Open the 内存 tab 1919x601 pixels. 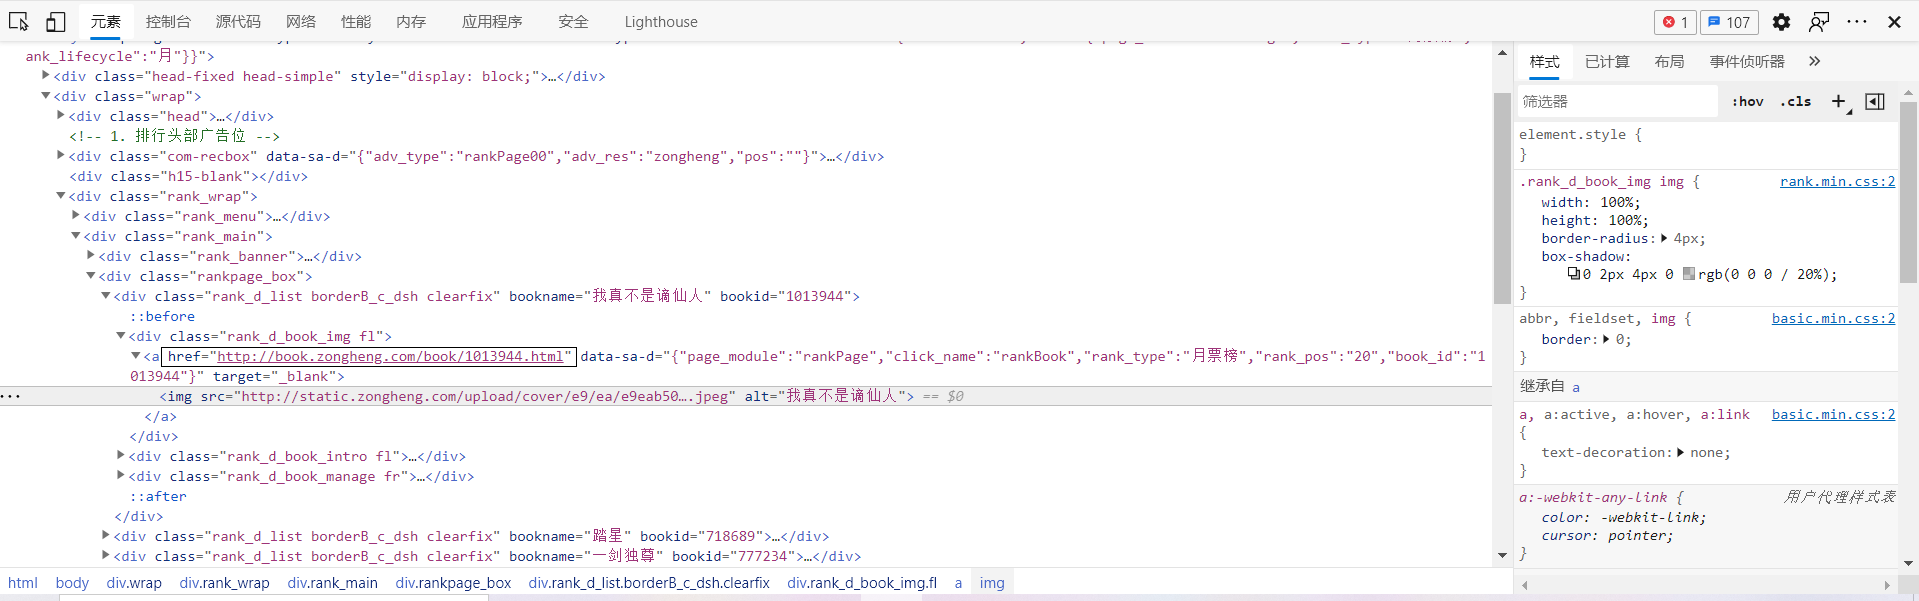point(410,22)
